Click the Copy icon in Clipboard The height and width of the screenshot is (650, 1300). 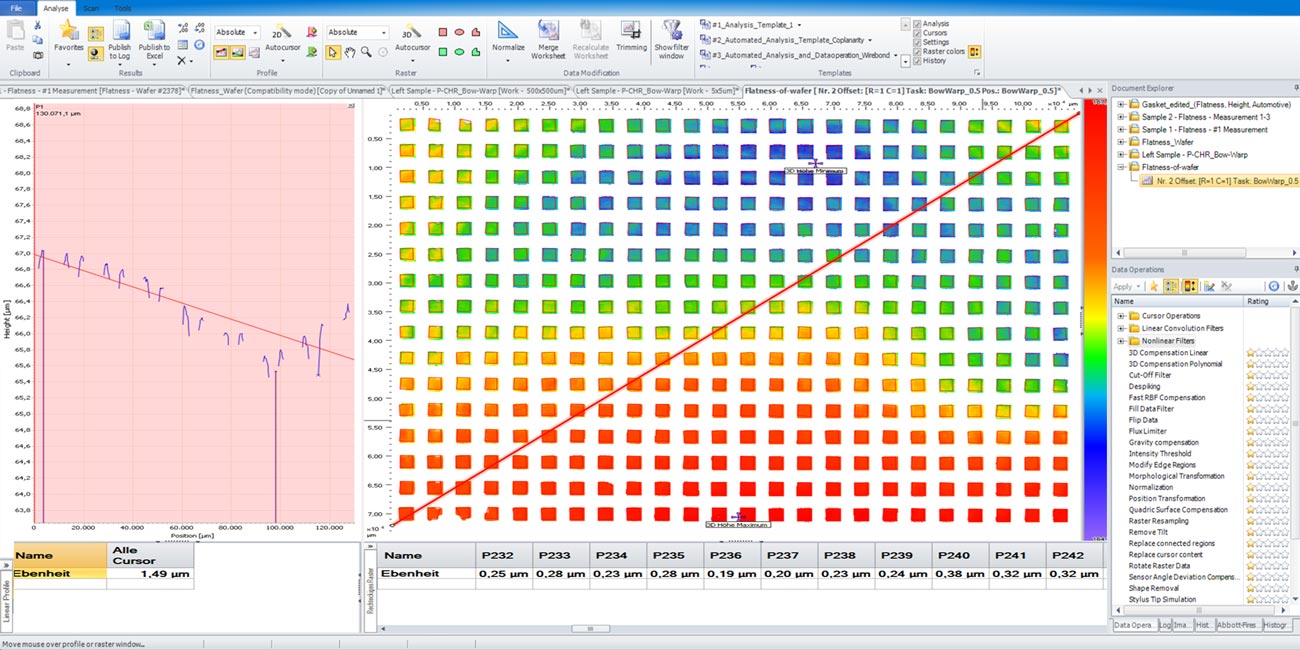click(37, 40)
